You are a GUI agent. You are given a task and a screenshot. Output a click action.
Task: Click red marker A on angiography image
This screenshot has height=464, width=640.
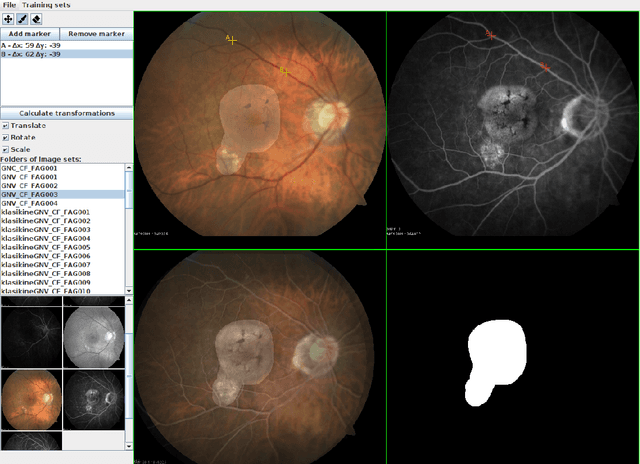[490, 35]
